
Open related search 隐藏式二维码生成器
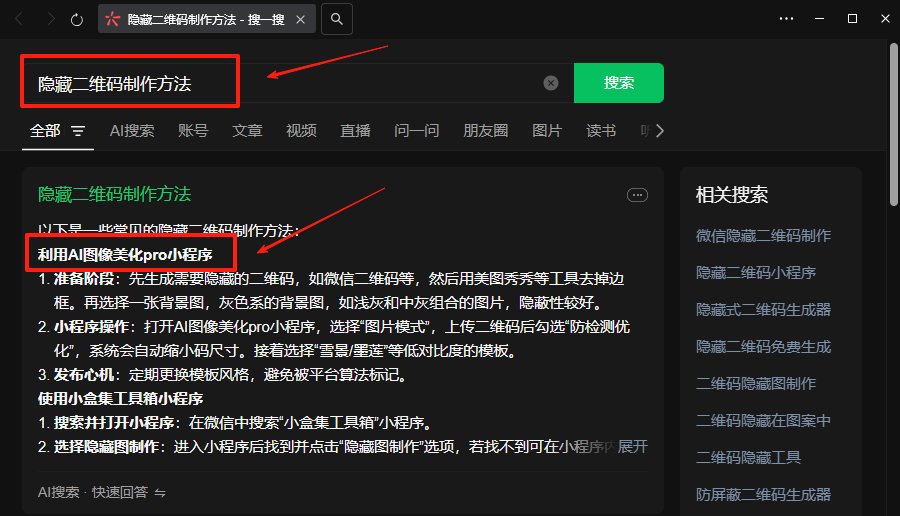763,310
